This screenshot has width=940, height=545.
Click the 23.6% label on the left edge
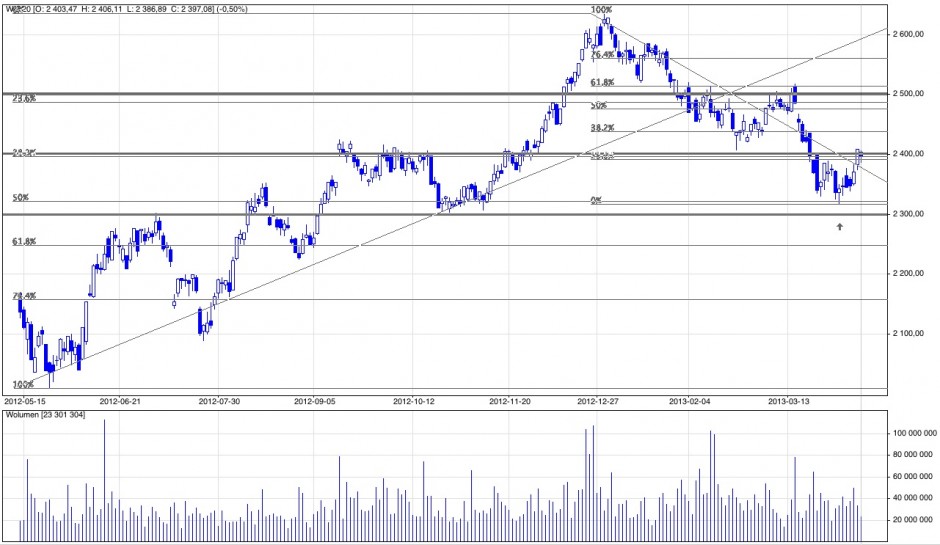[x=24, y=99]
